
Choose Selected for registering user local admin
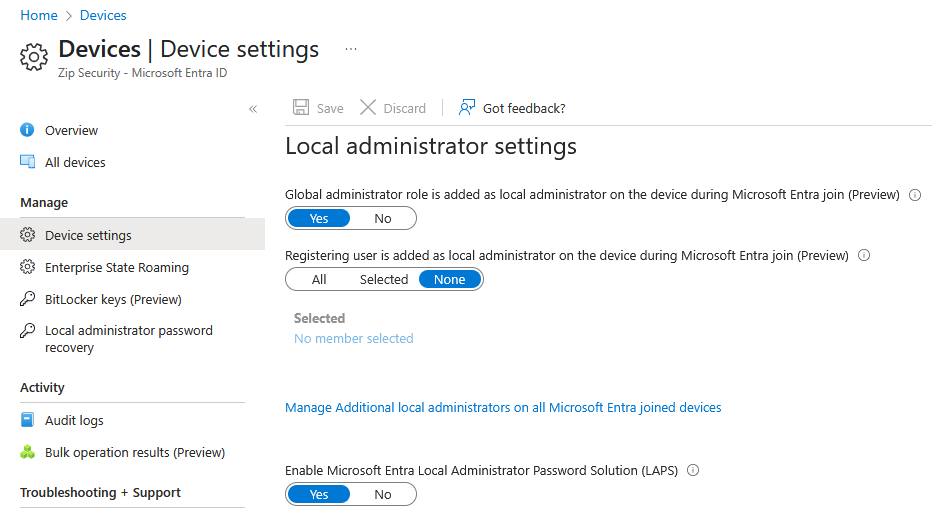click(x=384, y=279)
